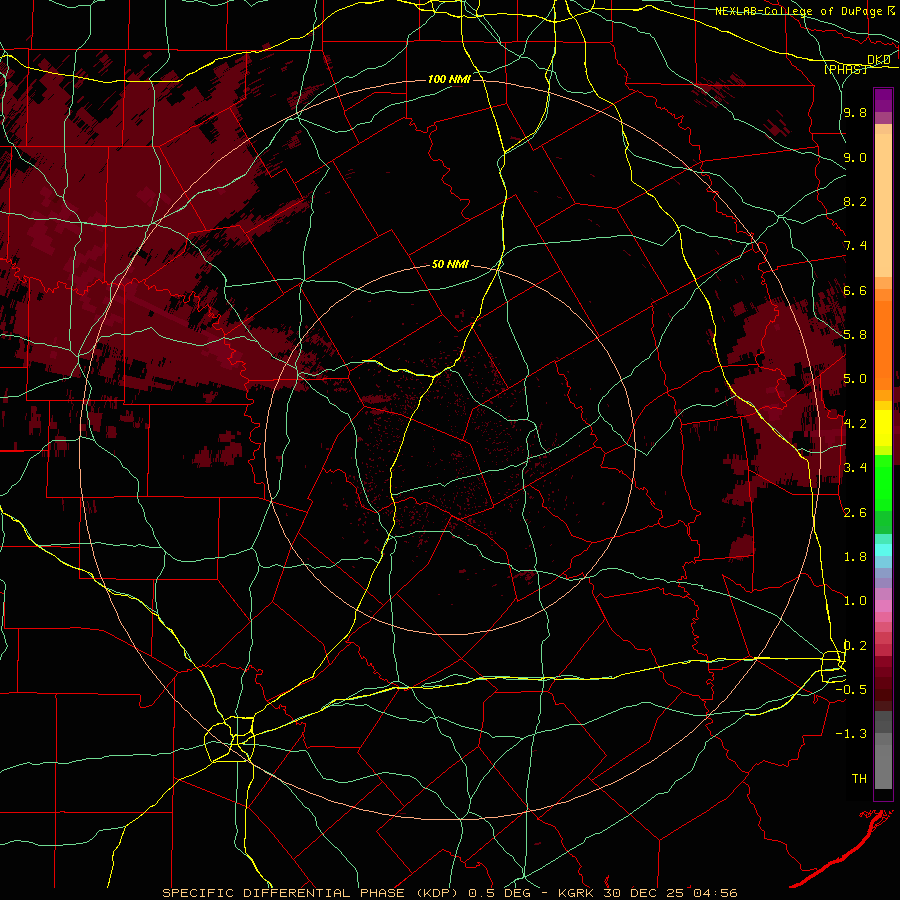Viewport: 900px width, 900px height.
Task: Click the 7.4 value on color scale
Action: pos(855,246)
